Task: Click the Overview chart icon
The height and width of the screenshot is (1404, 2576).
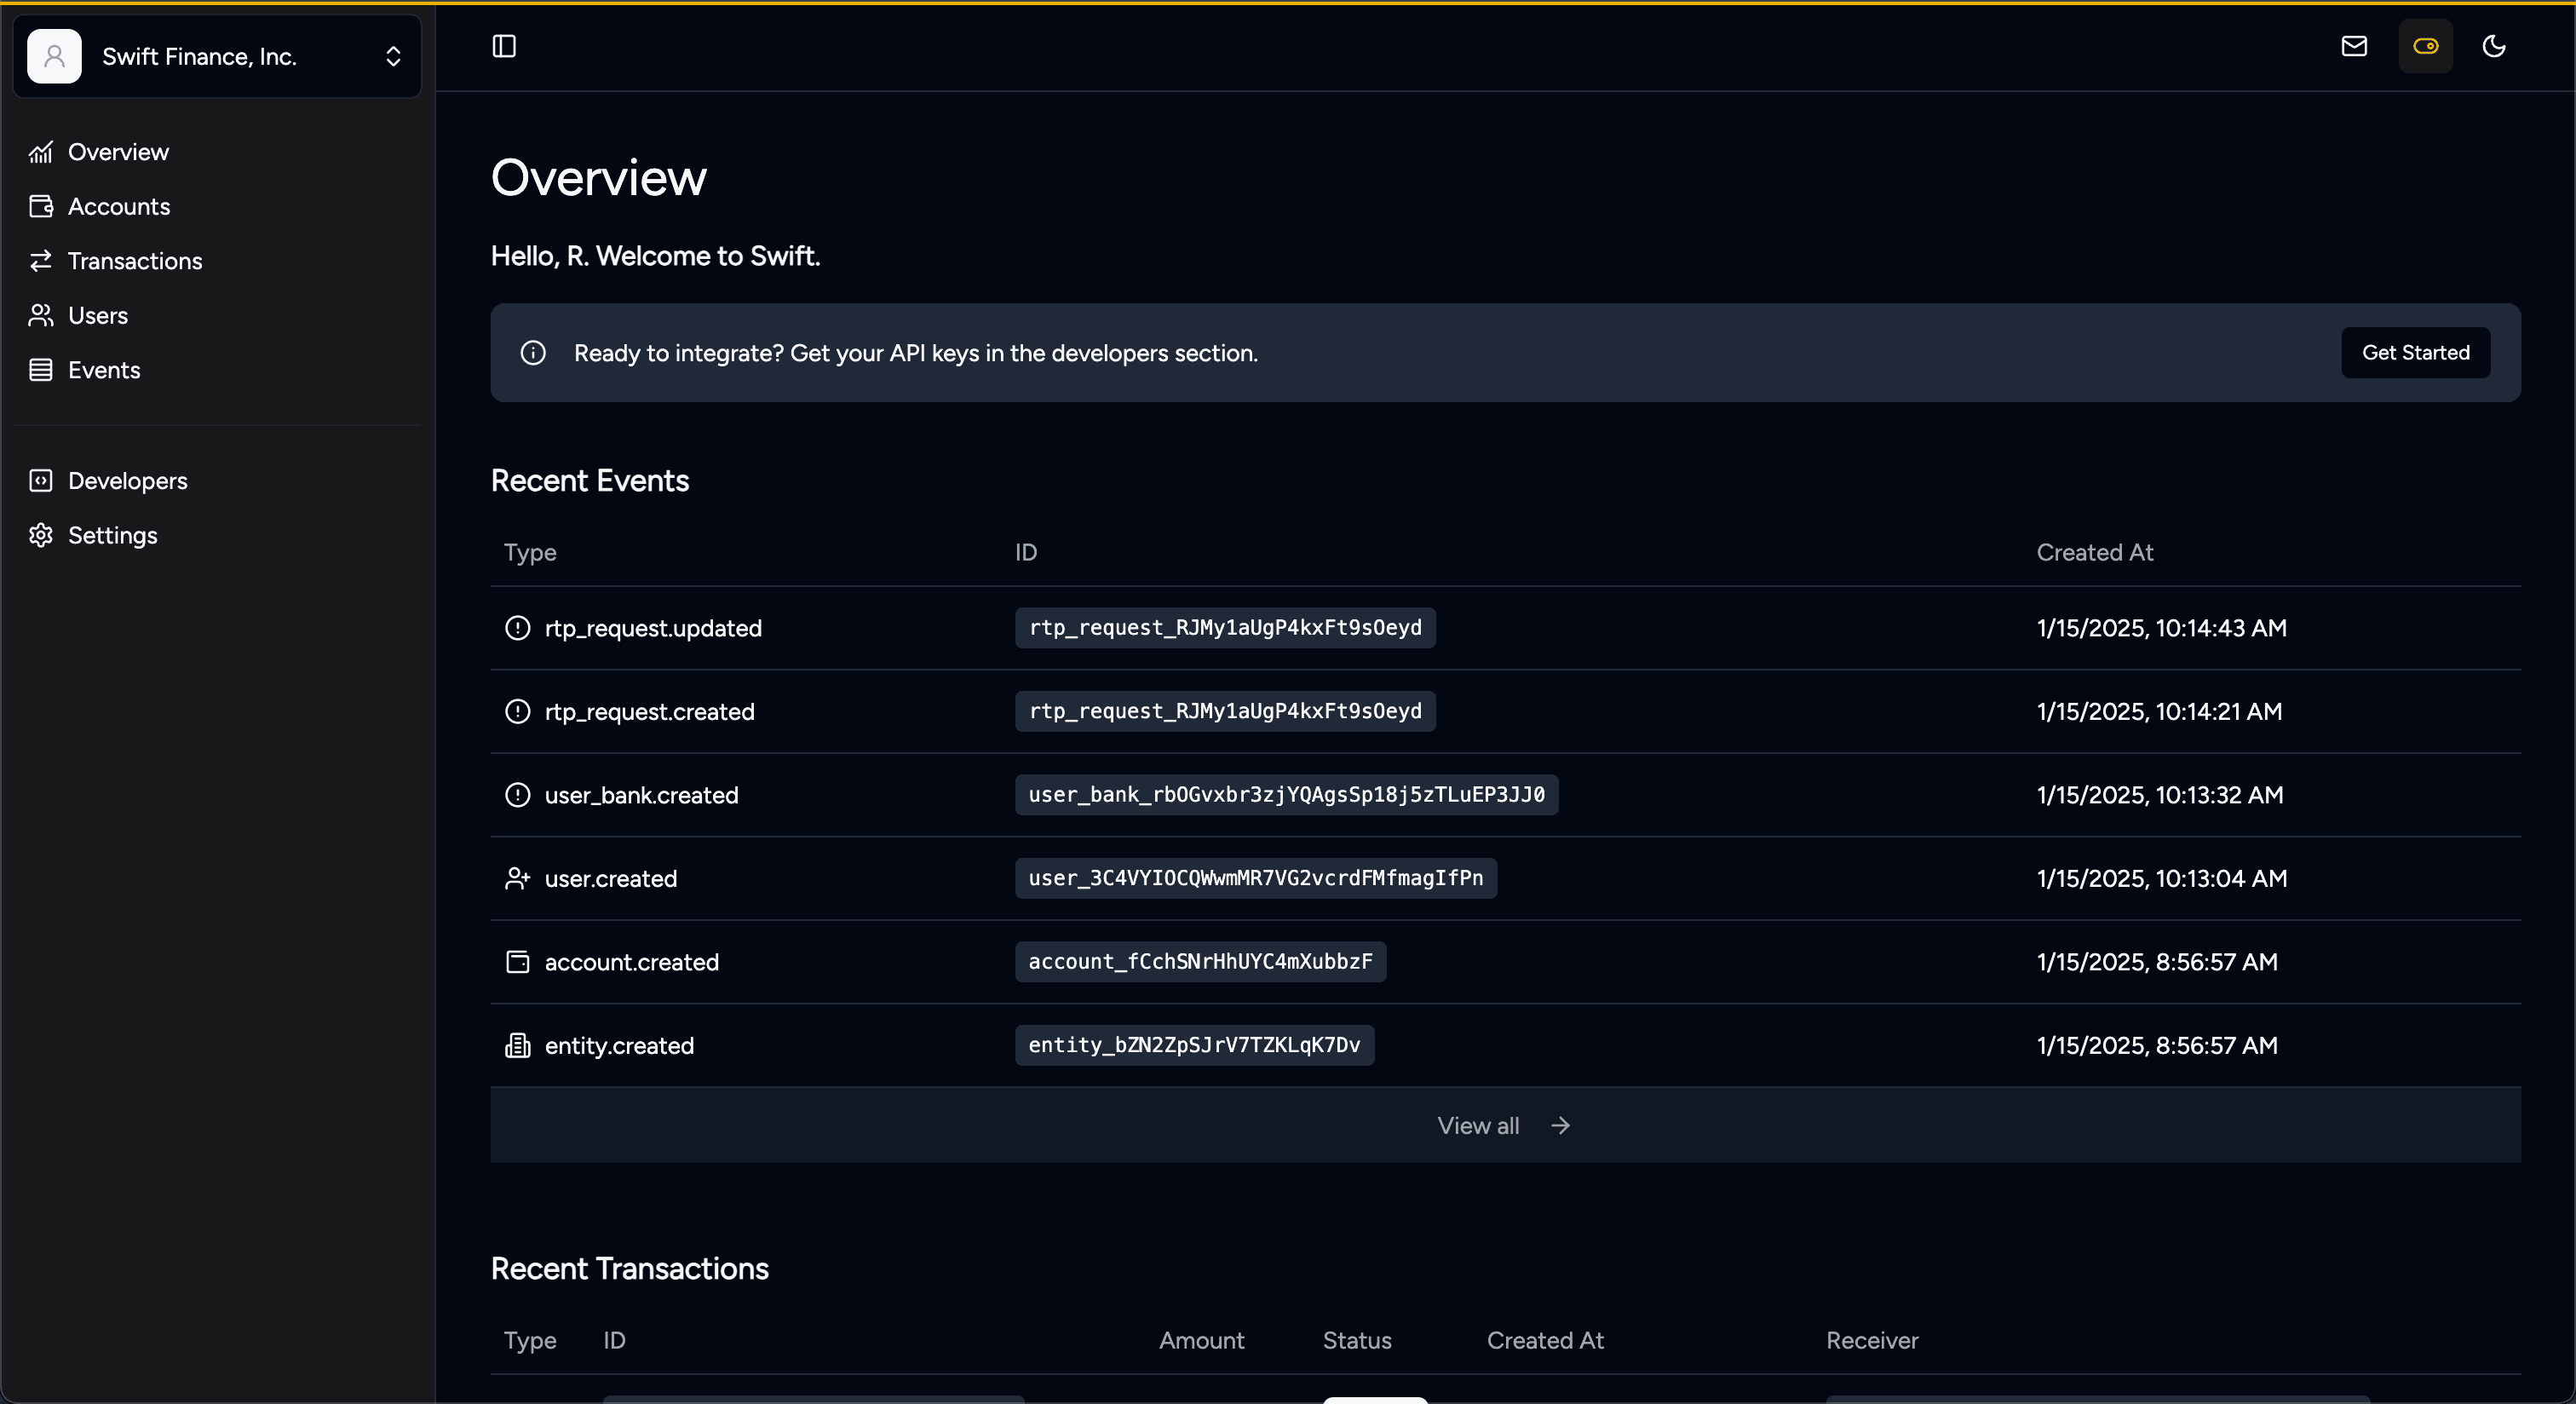Action: pyautogui.click(x=41, y=152)
